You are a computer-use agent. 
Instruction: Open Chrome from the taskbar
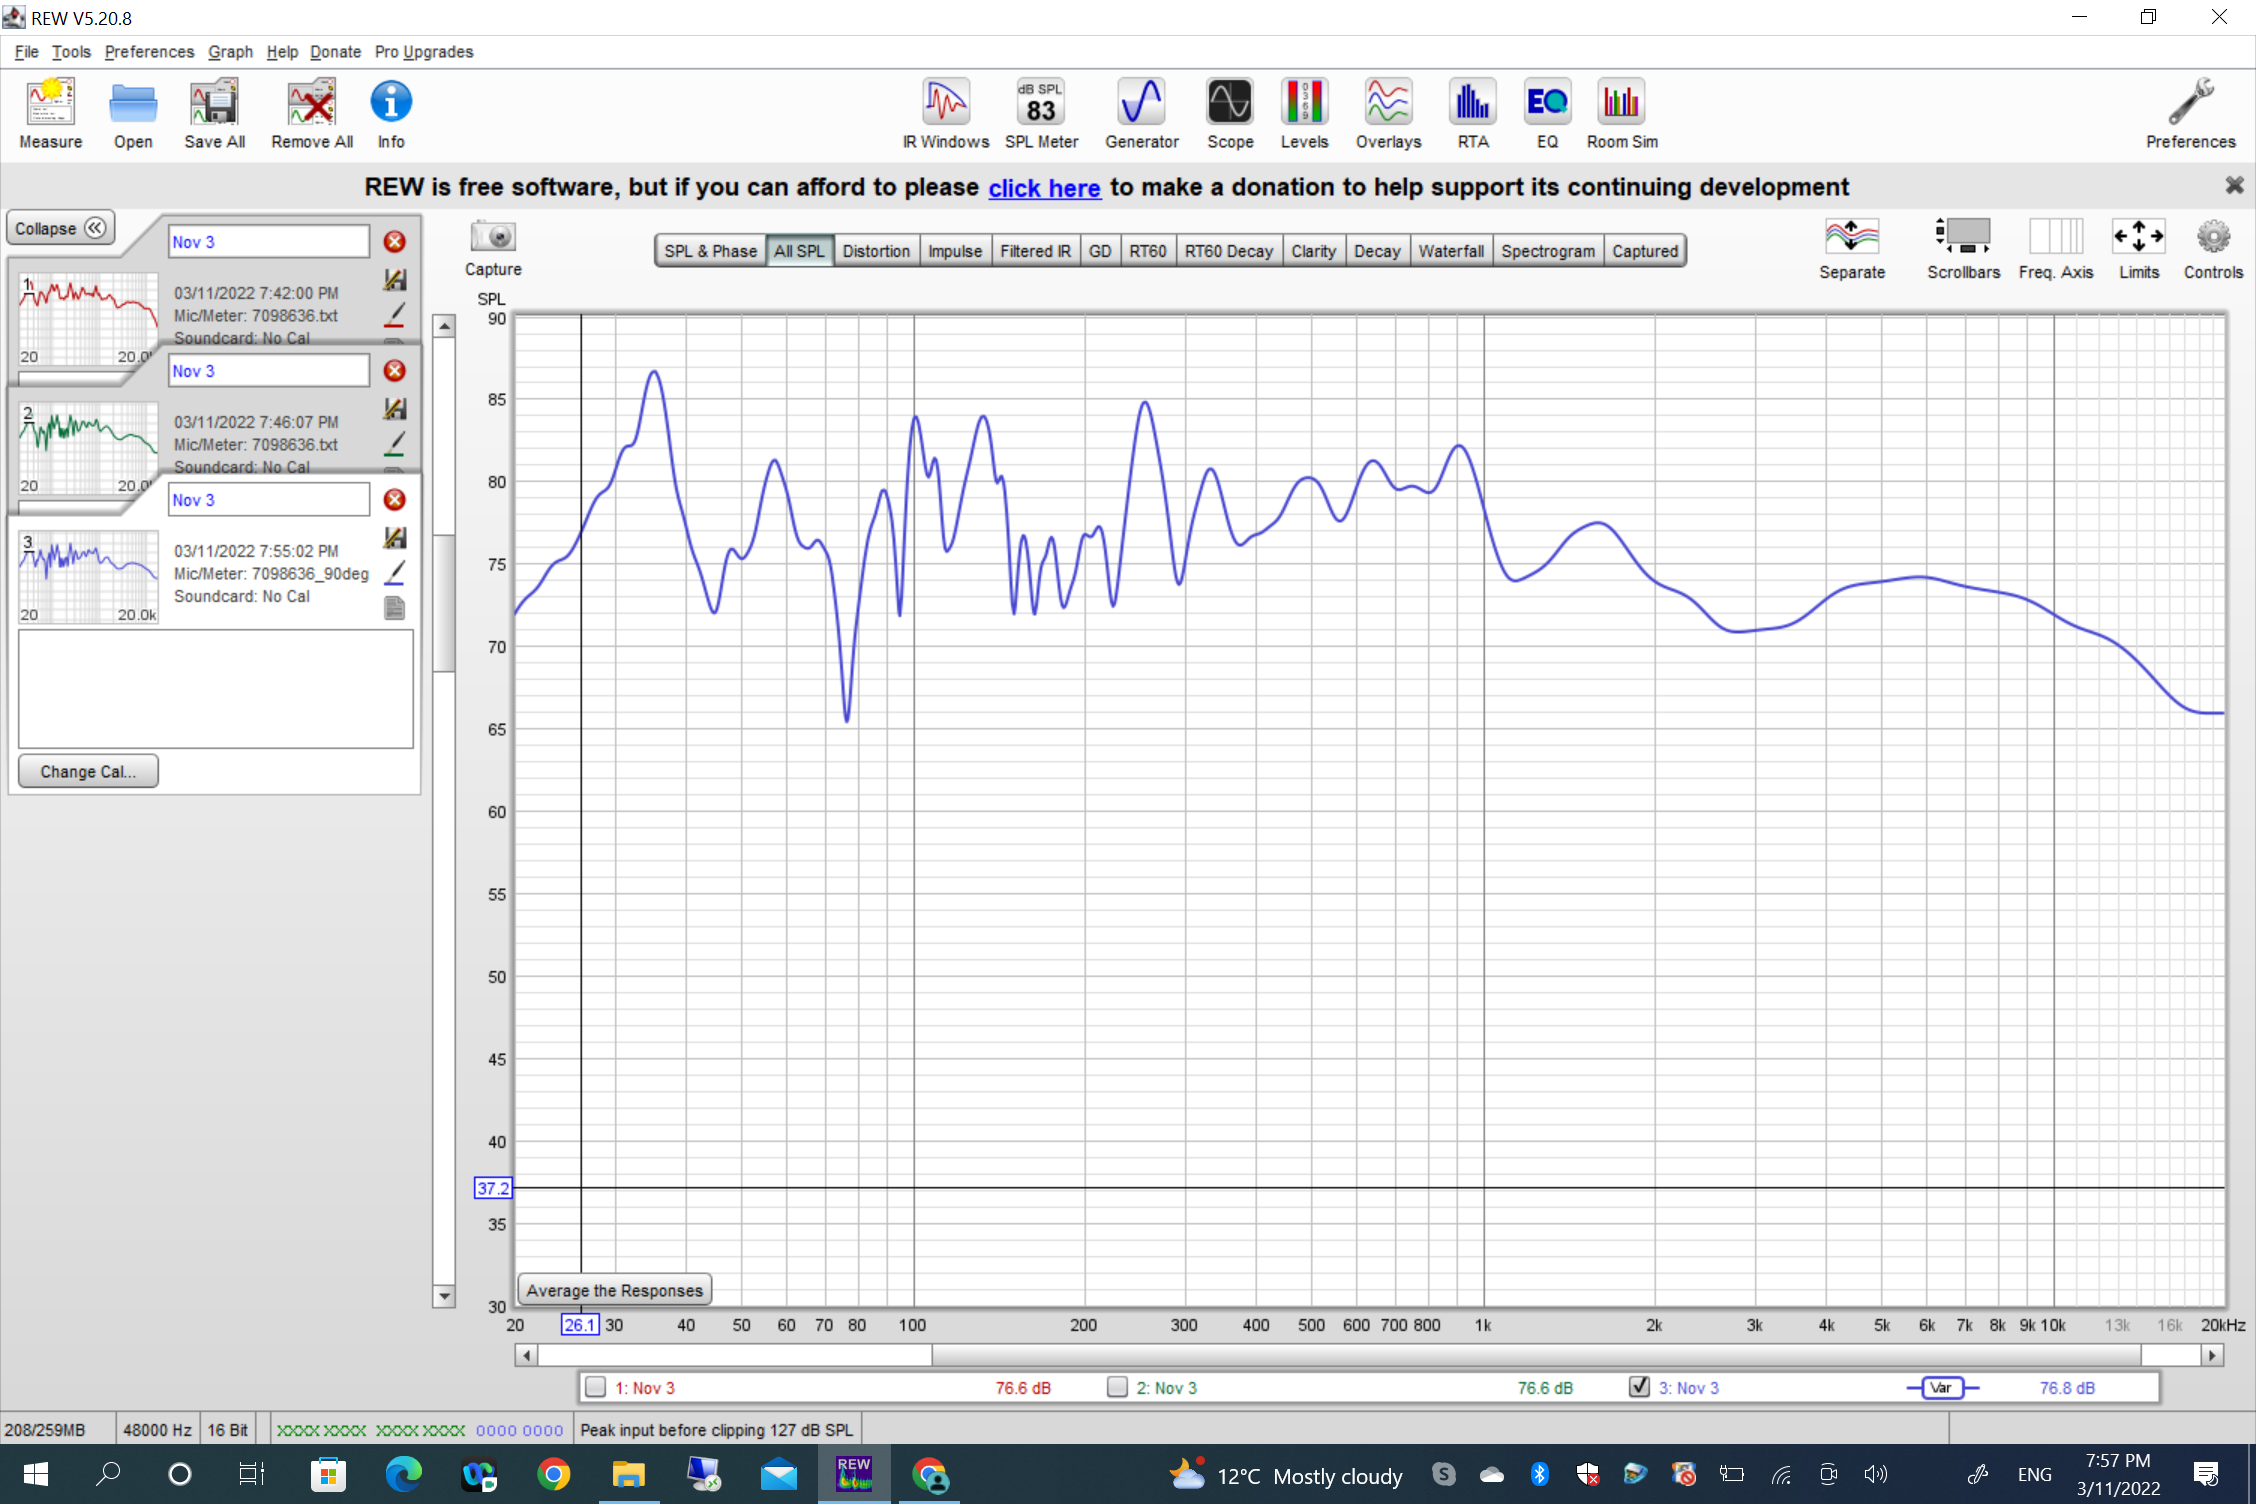point(553,1475)
